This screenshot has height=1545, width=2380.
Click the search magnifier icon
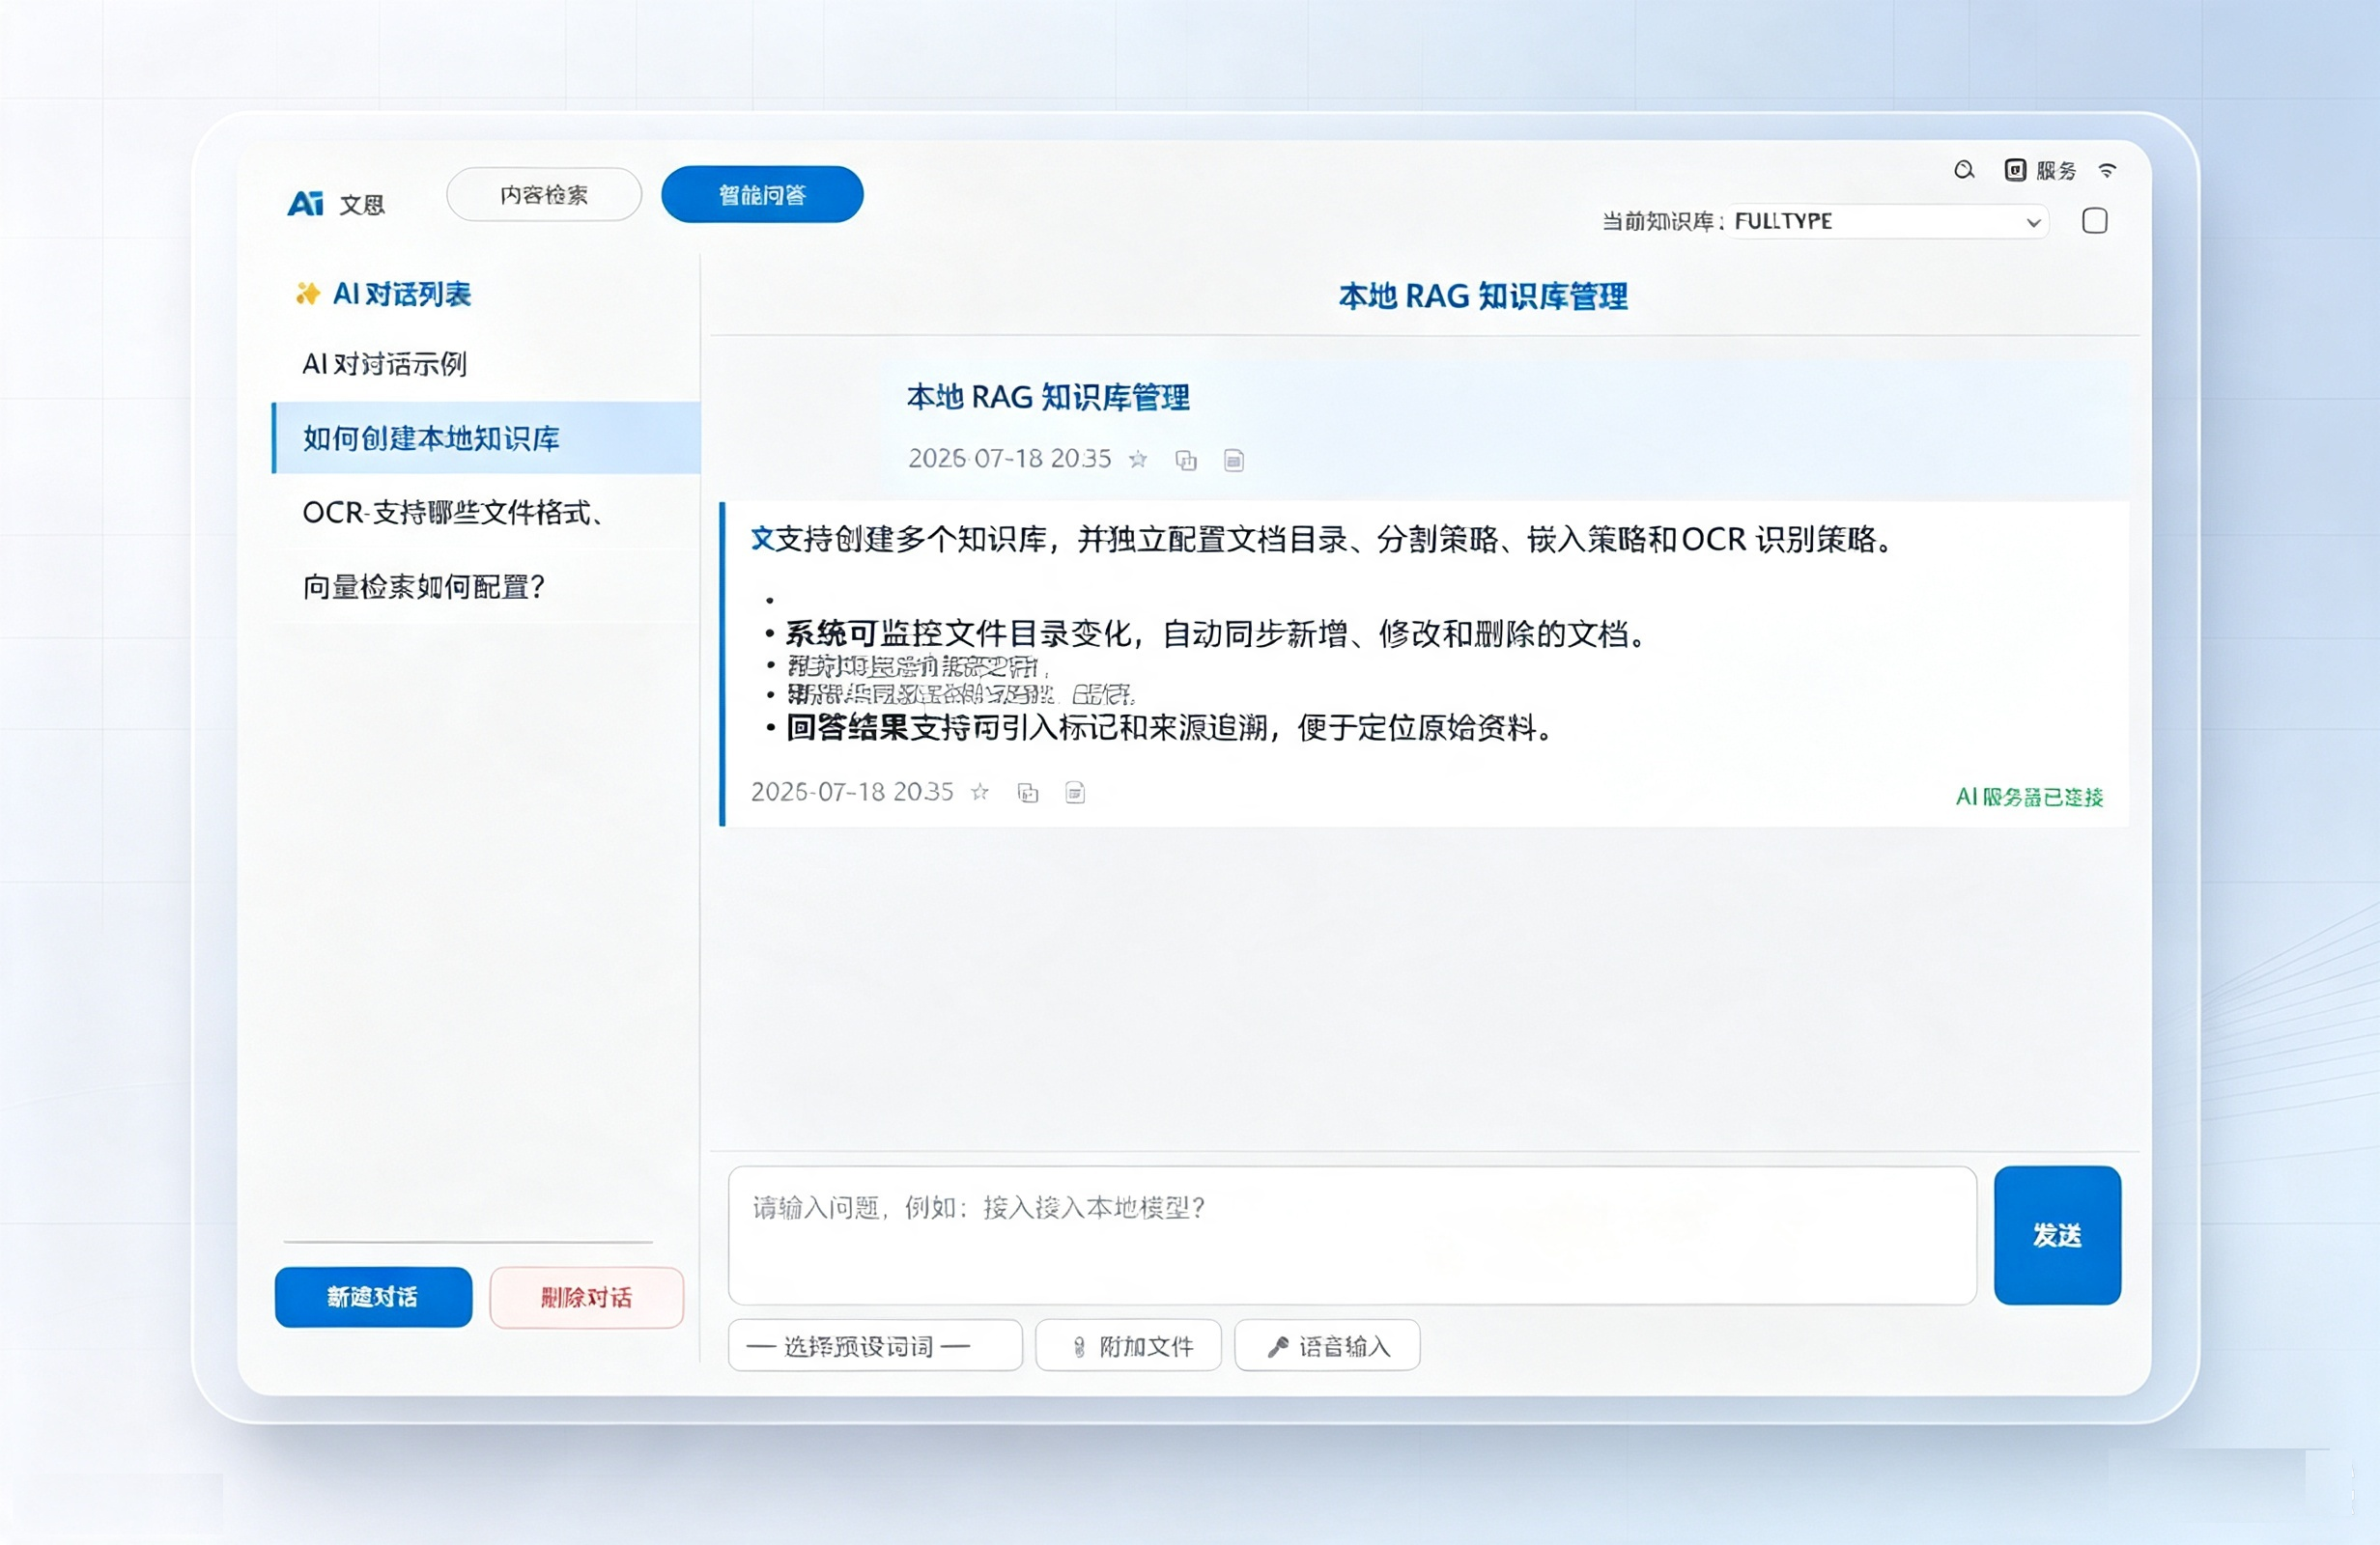(x=1964, y=170)
